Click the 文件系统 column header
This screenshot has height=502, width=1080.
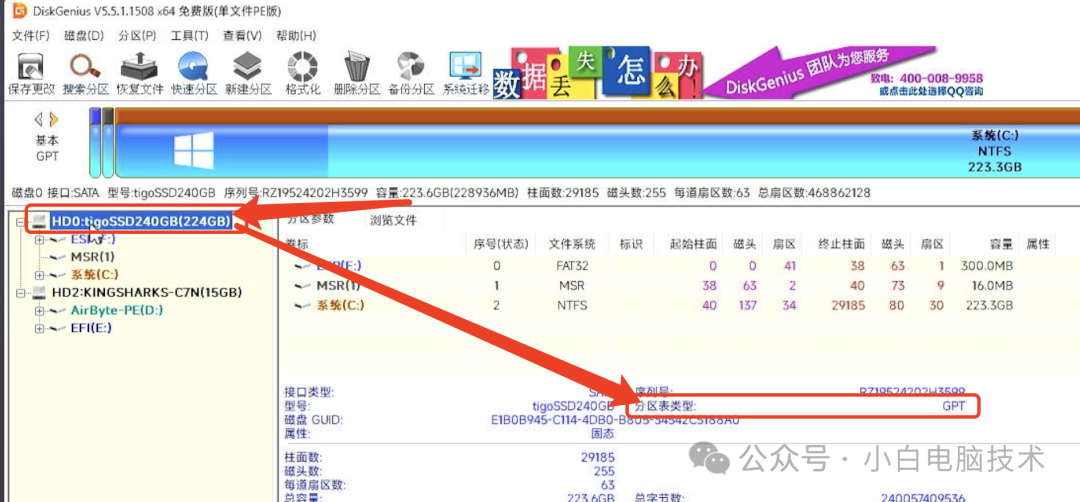(x=571, y=244)
